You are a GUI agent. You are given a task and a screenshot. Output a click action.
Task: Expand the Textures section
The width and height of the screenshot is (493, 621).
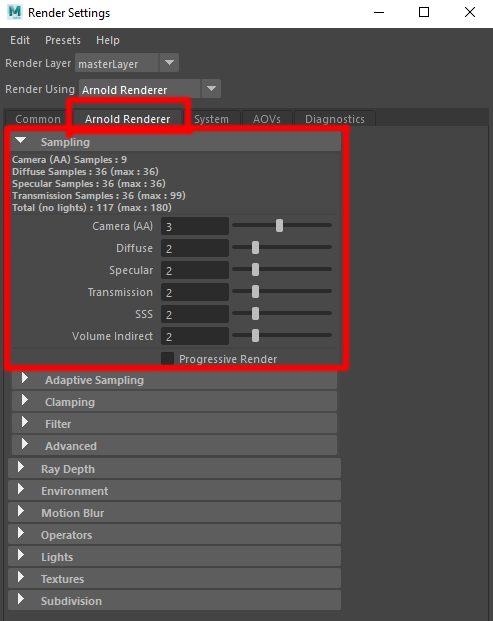(21, 577)
